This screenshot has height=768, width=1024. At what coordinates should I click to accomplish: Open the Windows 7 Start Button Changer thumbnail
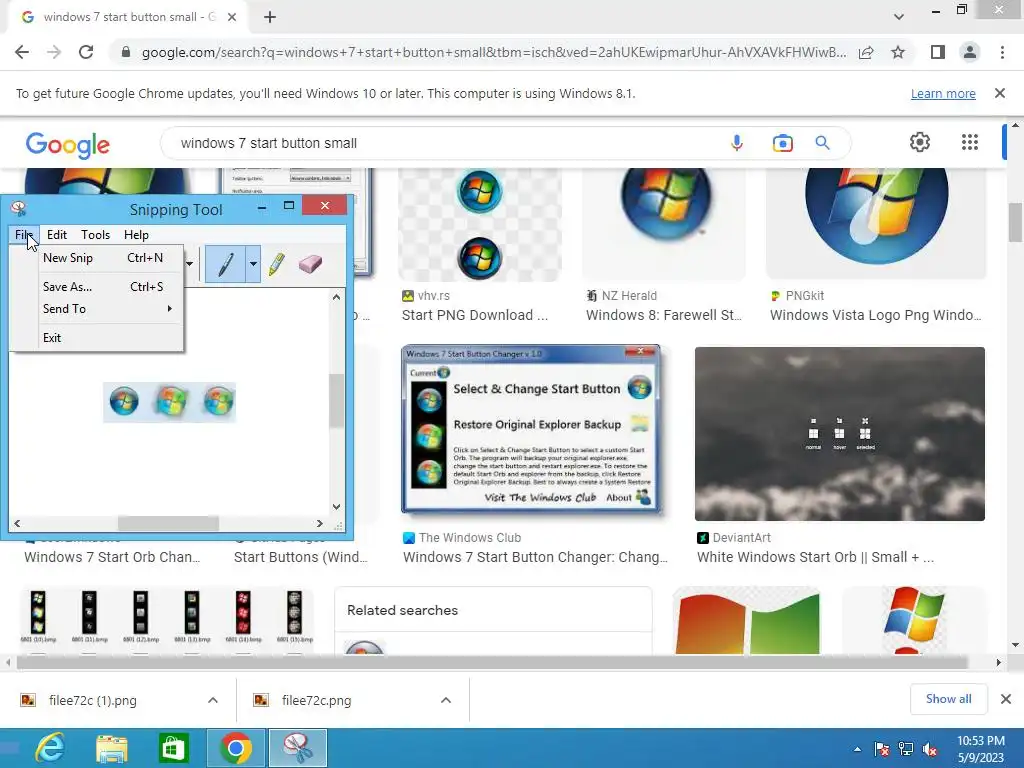point(530,431)
